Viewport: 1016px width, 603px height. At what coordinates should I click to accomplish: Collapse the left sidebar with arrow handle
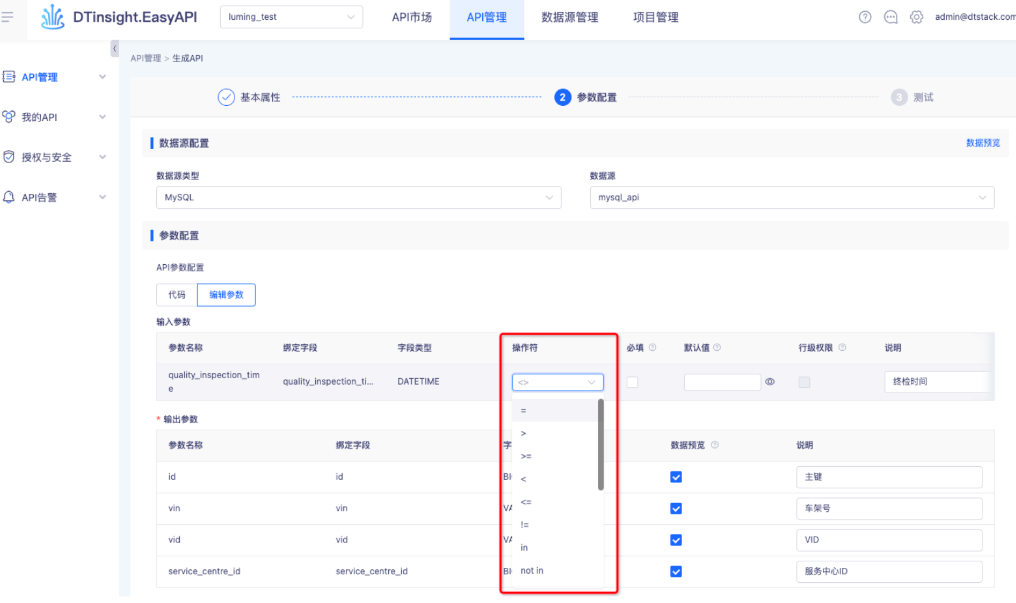114,49
